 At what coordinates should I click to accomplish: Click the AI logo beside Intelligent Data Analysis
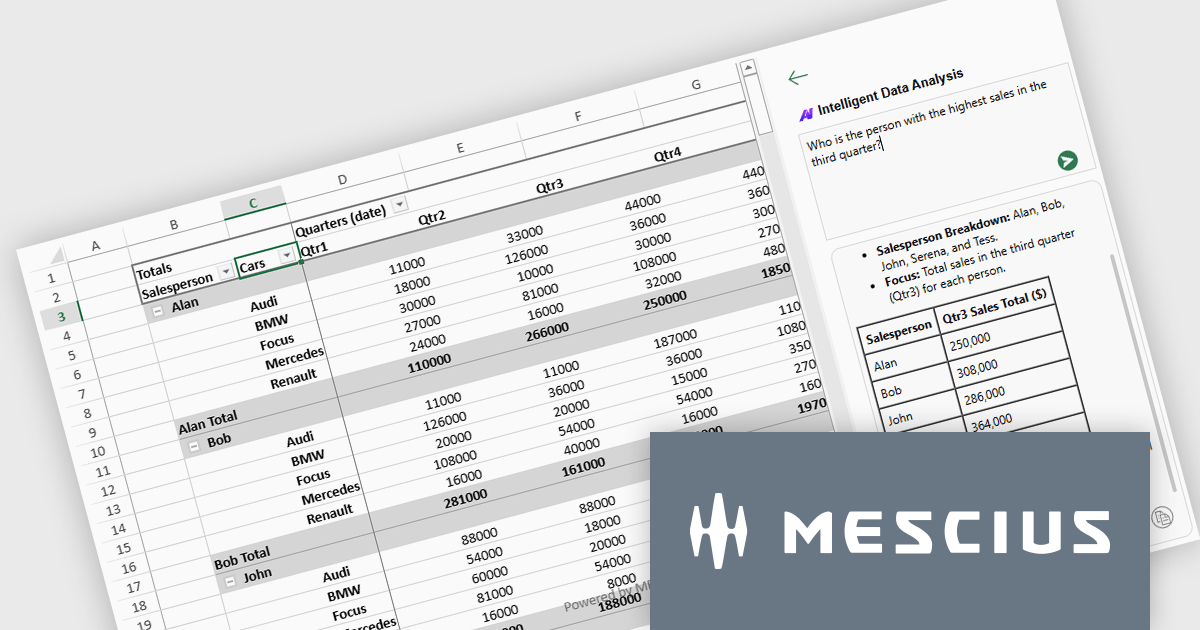click(x=806, y=114)
